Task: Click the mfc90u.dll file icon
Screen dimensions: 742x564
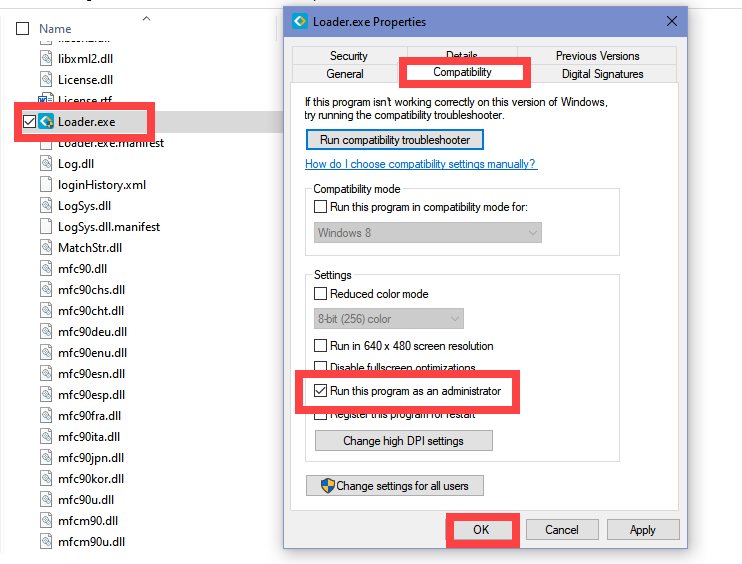Action: tap(46, 500)
